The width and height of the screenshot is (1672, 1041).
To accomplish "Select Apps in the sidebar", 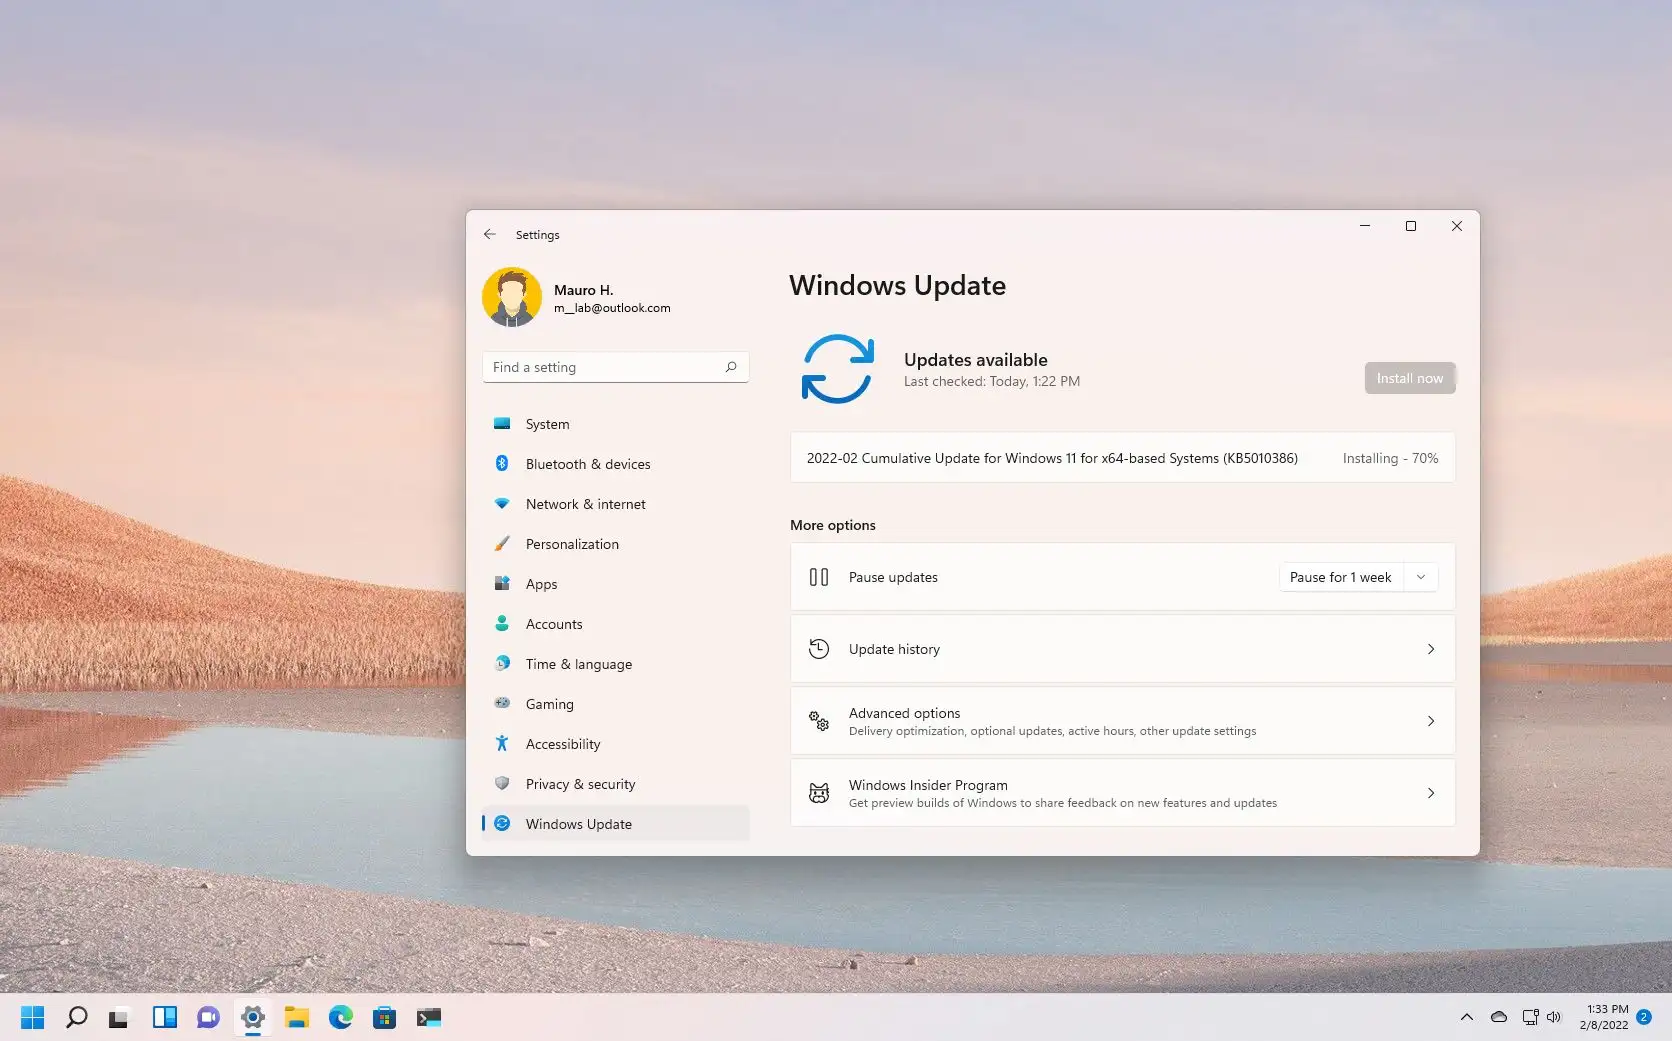I will (x=615, y=584).
